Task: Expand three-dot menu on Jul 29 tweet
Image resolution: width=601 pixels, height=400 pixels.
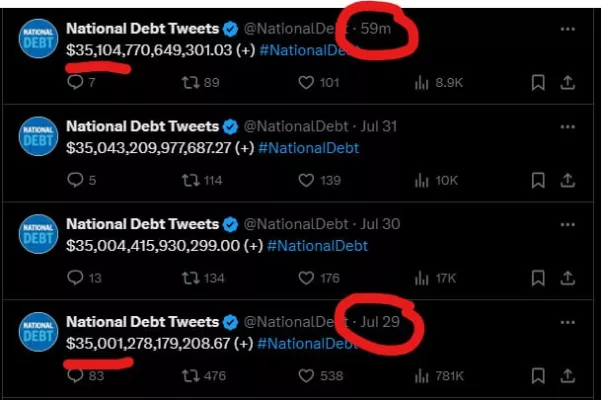Action: (x=568, y=323)
